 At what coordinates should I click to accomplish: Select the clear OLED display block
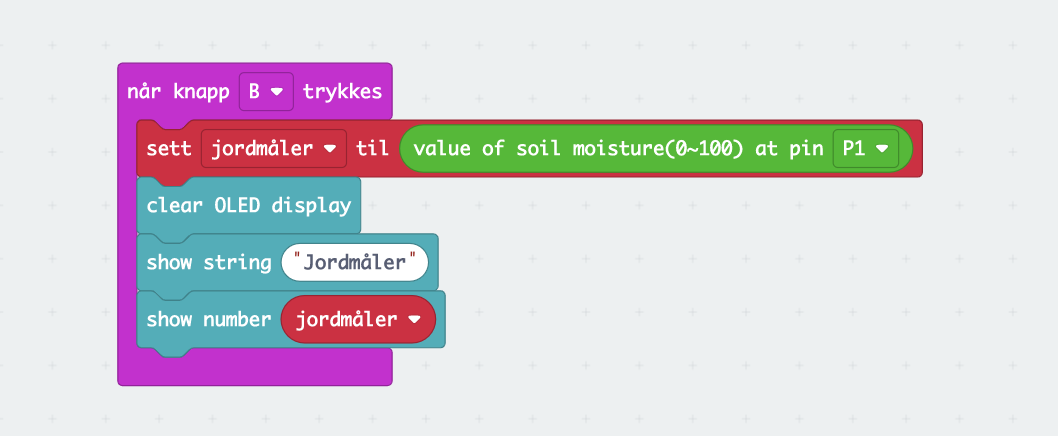248,206
